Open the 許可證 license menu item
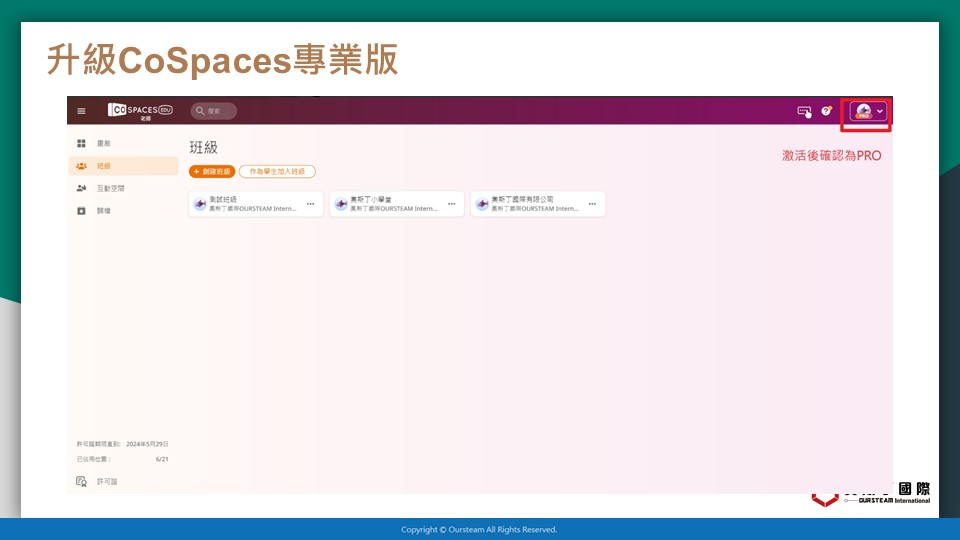960x540 pixels. 107,482
